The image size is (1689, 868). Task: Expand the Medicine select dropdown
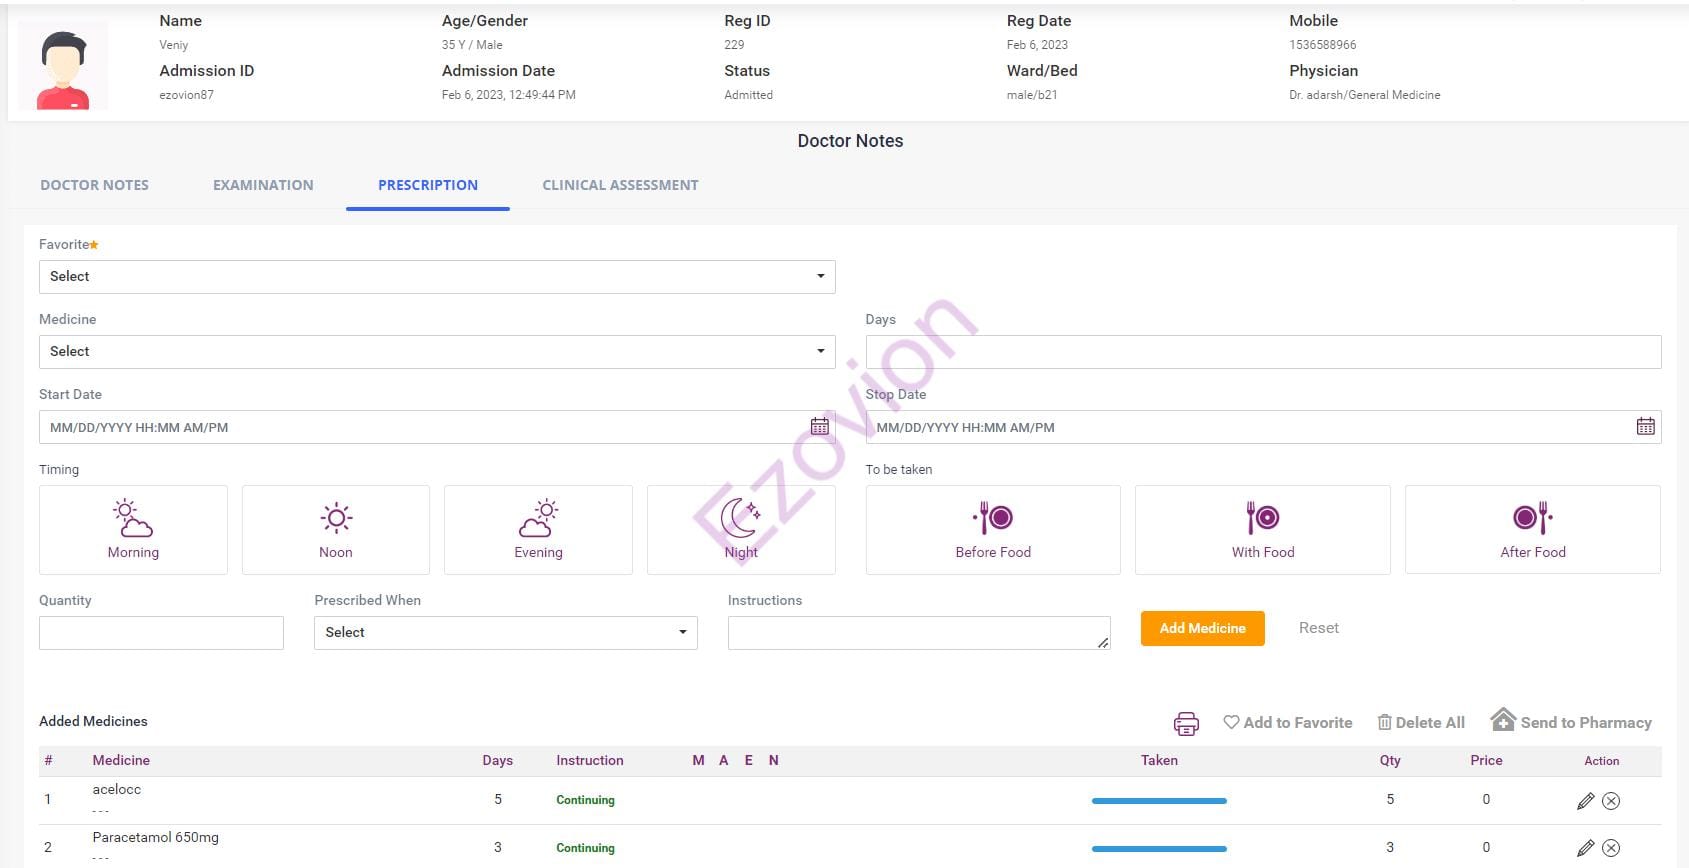click(x=437, y=352)
